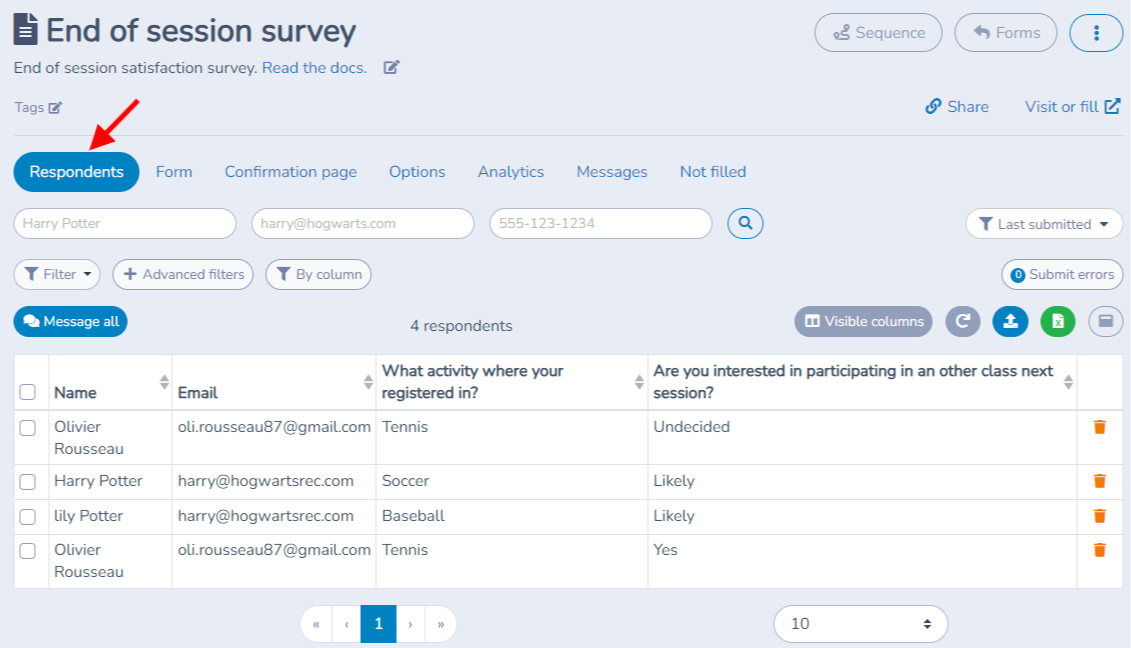Expand the Filter dropdown

[x=57, y=274]
